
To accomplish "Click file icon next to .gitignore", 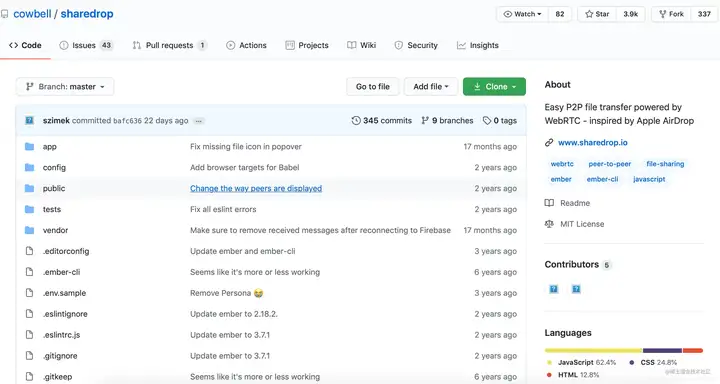I will click(29, 356).
